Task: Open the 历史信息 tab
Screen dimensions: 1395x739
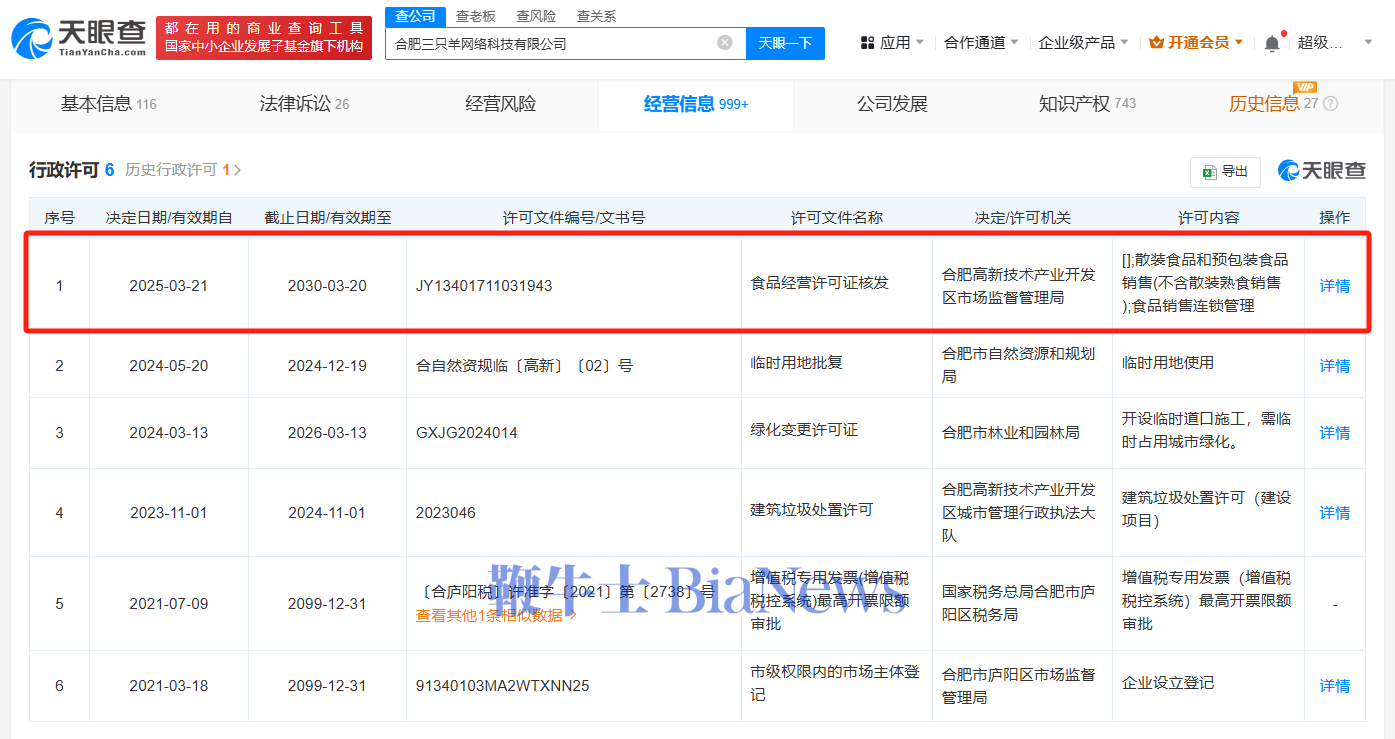Action: pyautogui.click(x=1264, y=104)
